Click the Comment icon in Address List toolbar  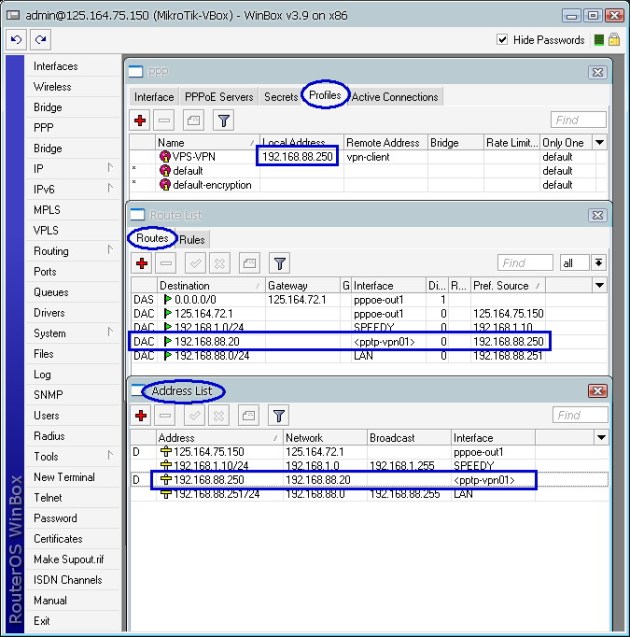249,416
